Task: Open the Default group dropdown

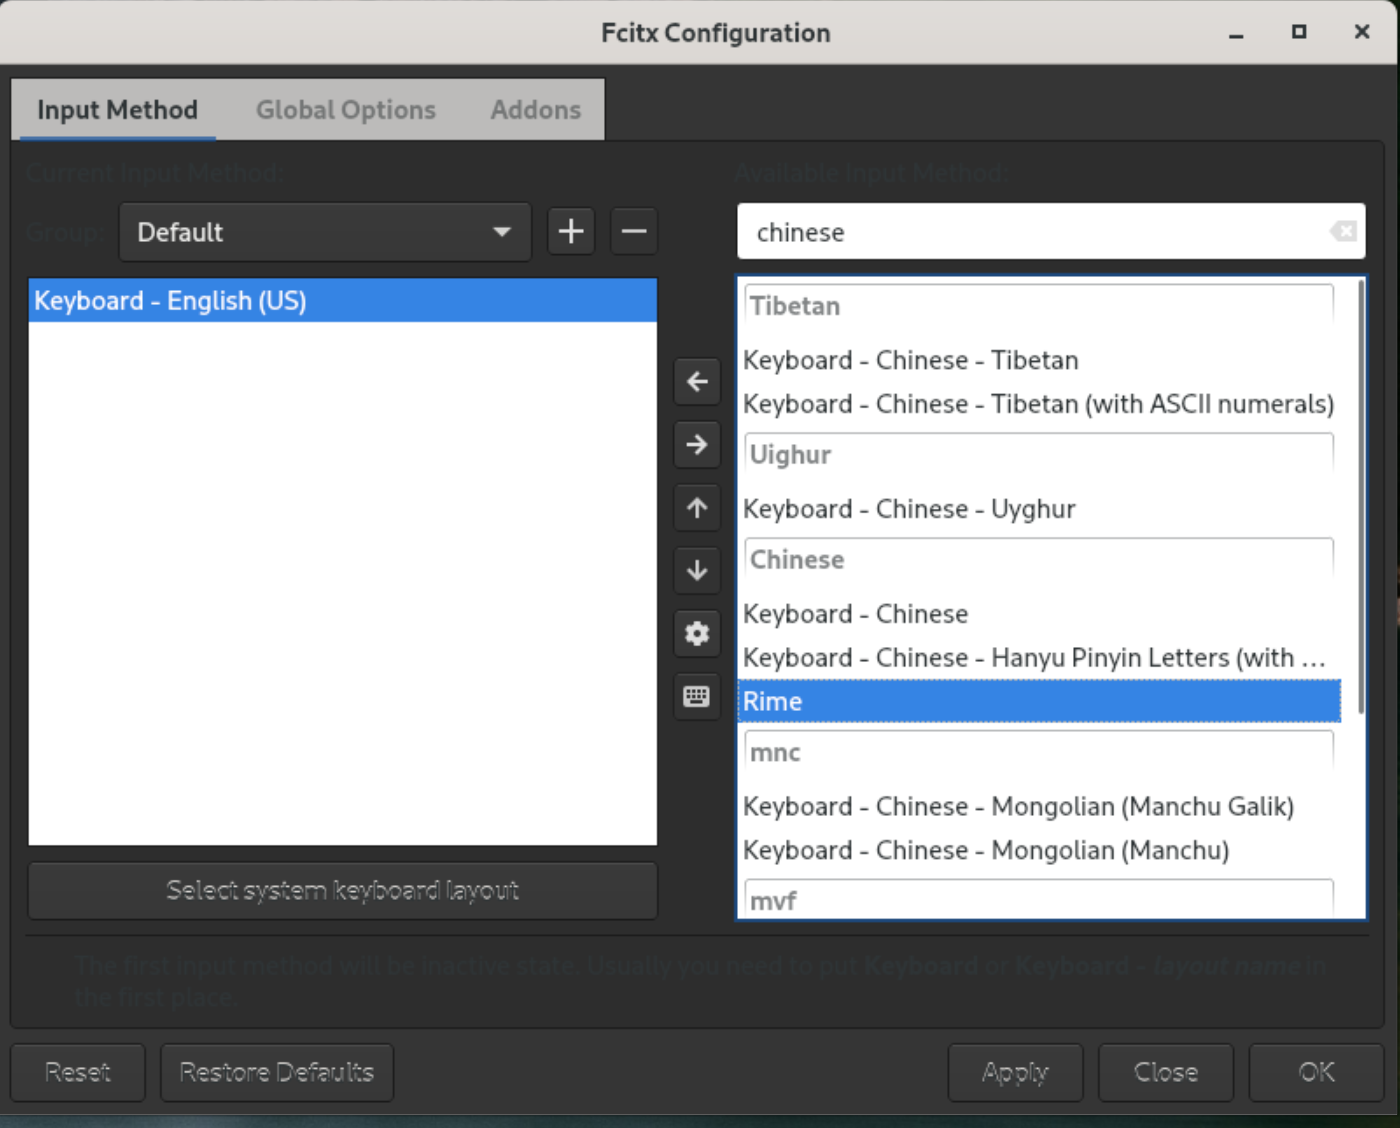Action: pyautogui.click(x=325, y=232)
